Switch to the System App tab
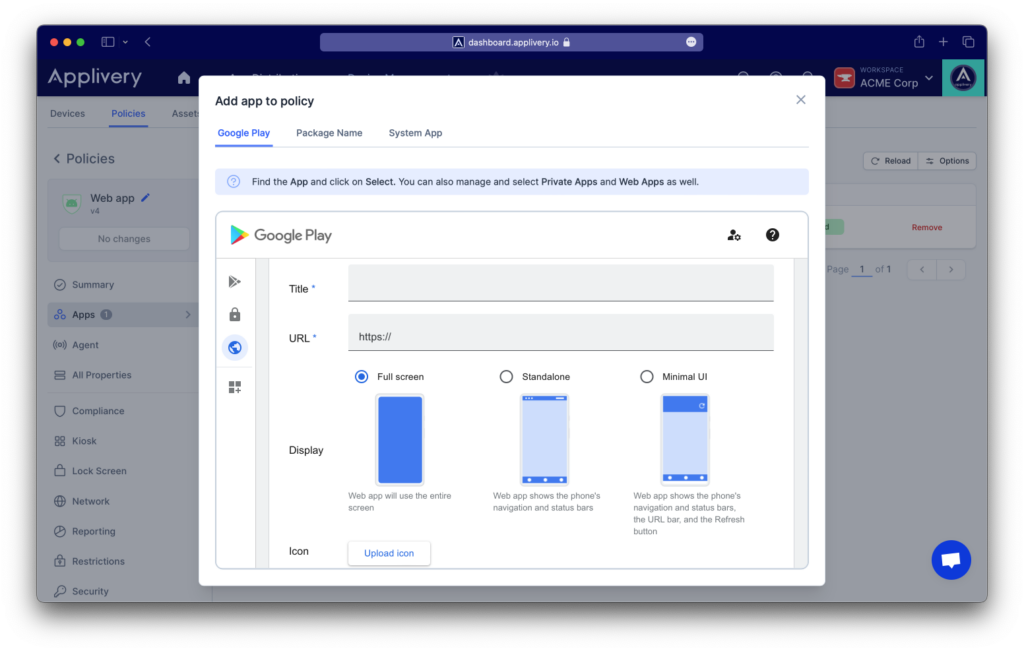The image size is (1024, 651). 415,133
